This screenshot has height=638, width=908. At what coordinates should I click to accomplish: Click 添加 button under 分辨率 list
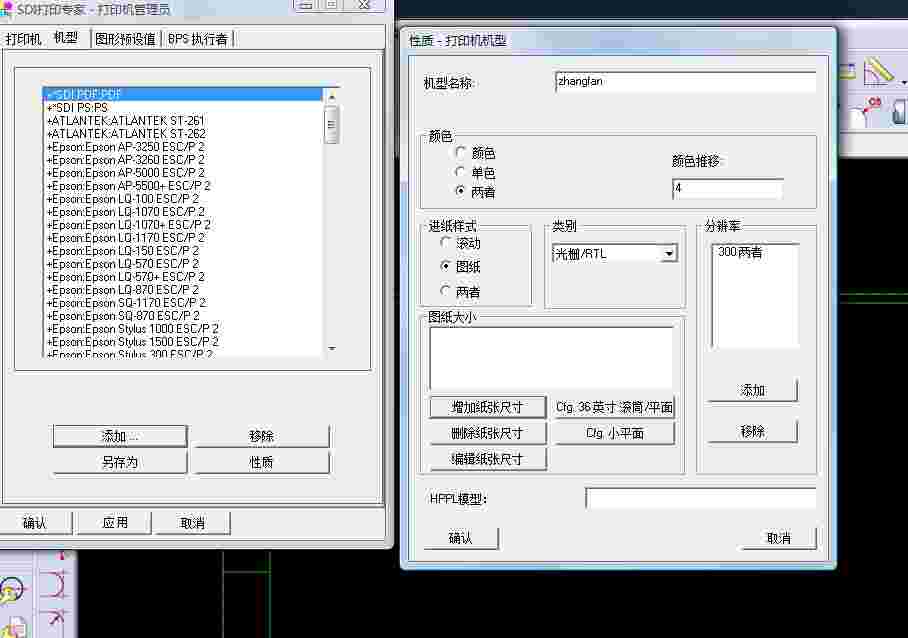click(x=752, y=390)
